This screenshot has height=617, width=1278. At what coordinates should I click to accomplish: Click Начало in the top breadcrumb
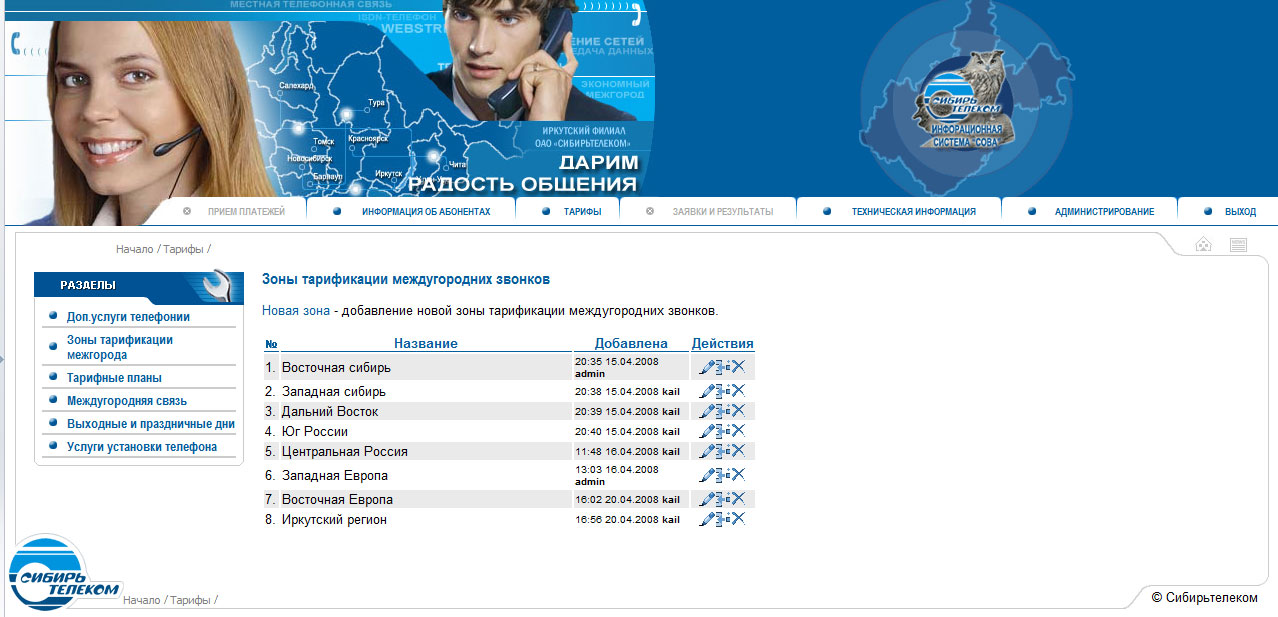pos(134,249)
